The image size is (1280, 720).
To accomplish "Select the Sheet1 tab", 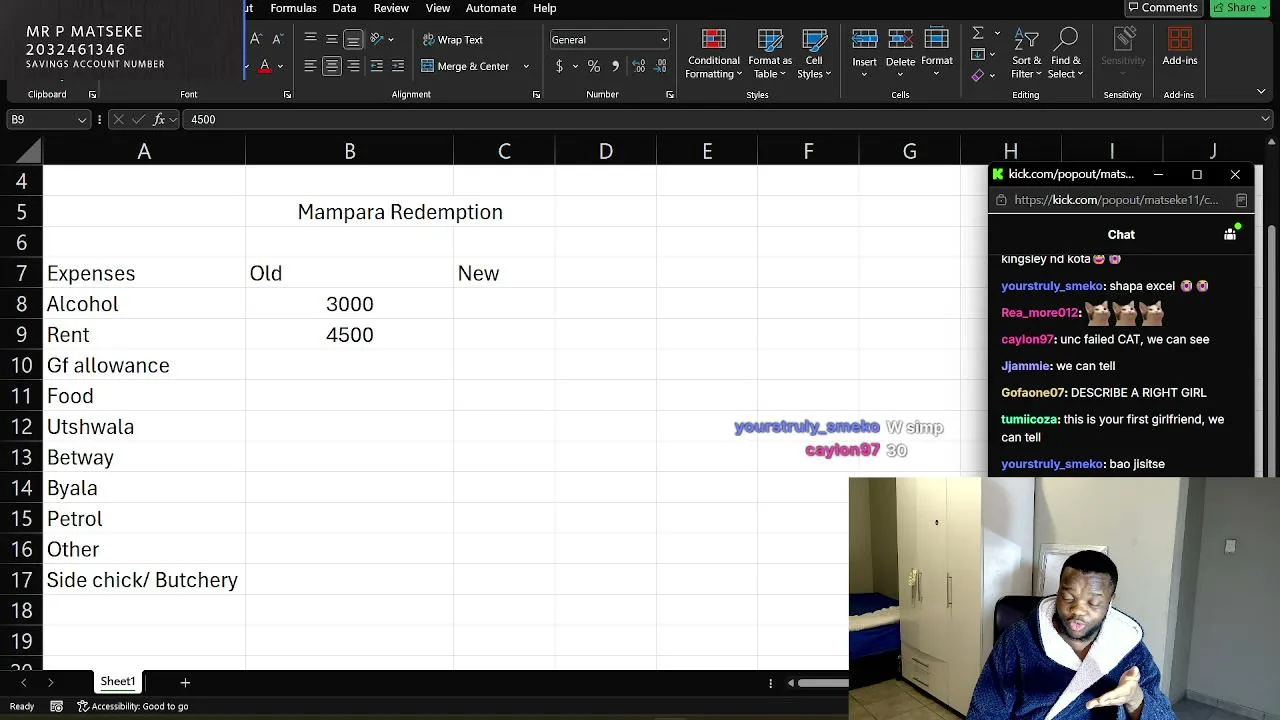I will (x=118, y=682).
